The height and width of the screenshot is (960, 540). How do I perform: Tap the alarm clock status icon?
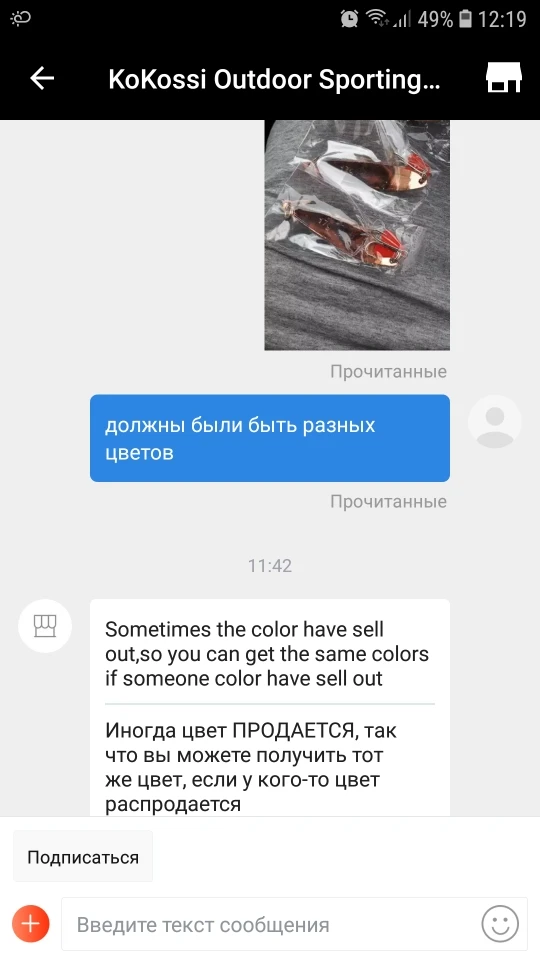[350, 19]
